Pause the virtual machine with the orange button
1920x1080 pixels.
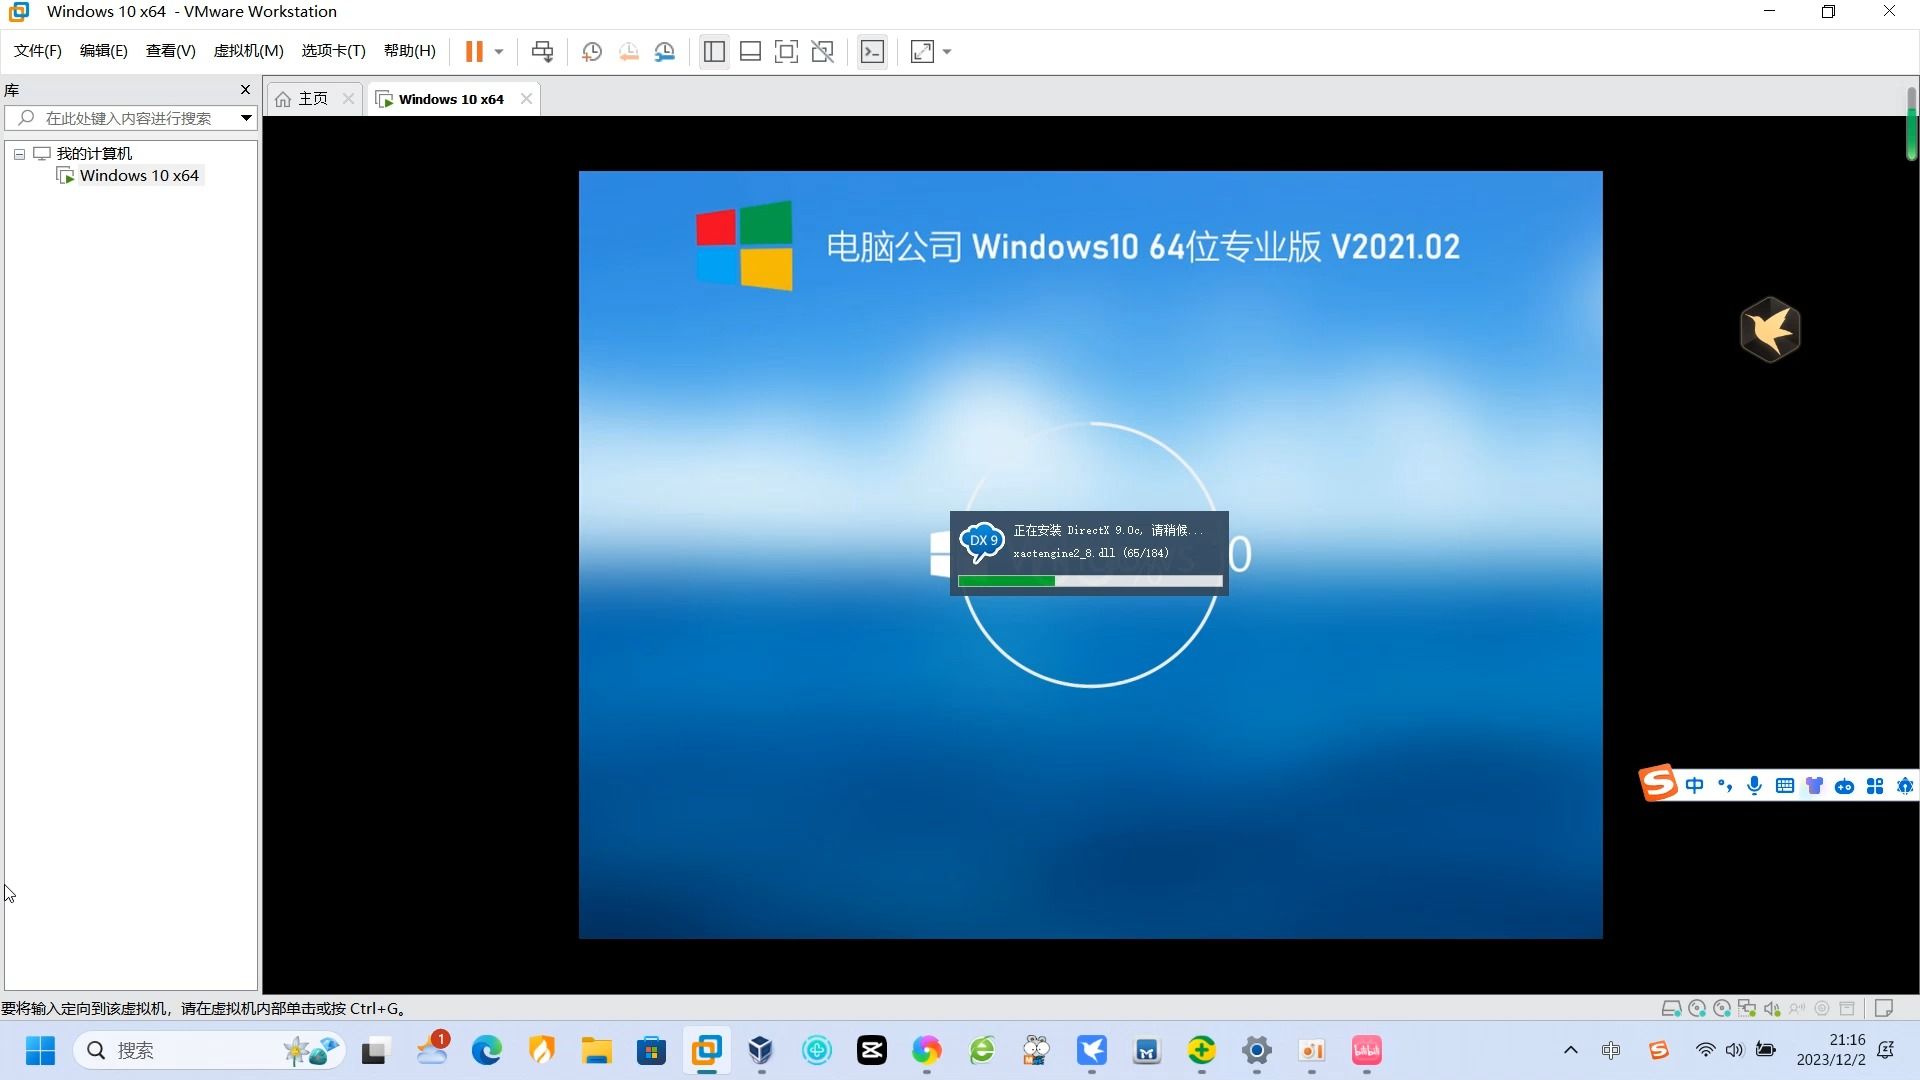[474, 51]
